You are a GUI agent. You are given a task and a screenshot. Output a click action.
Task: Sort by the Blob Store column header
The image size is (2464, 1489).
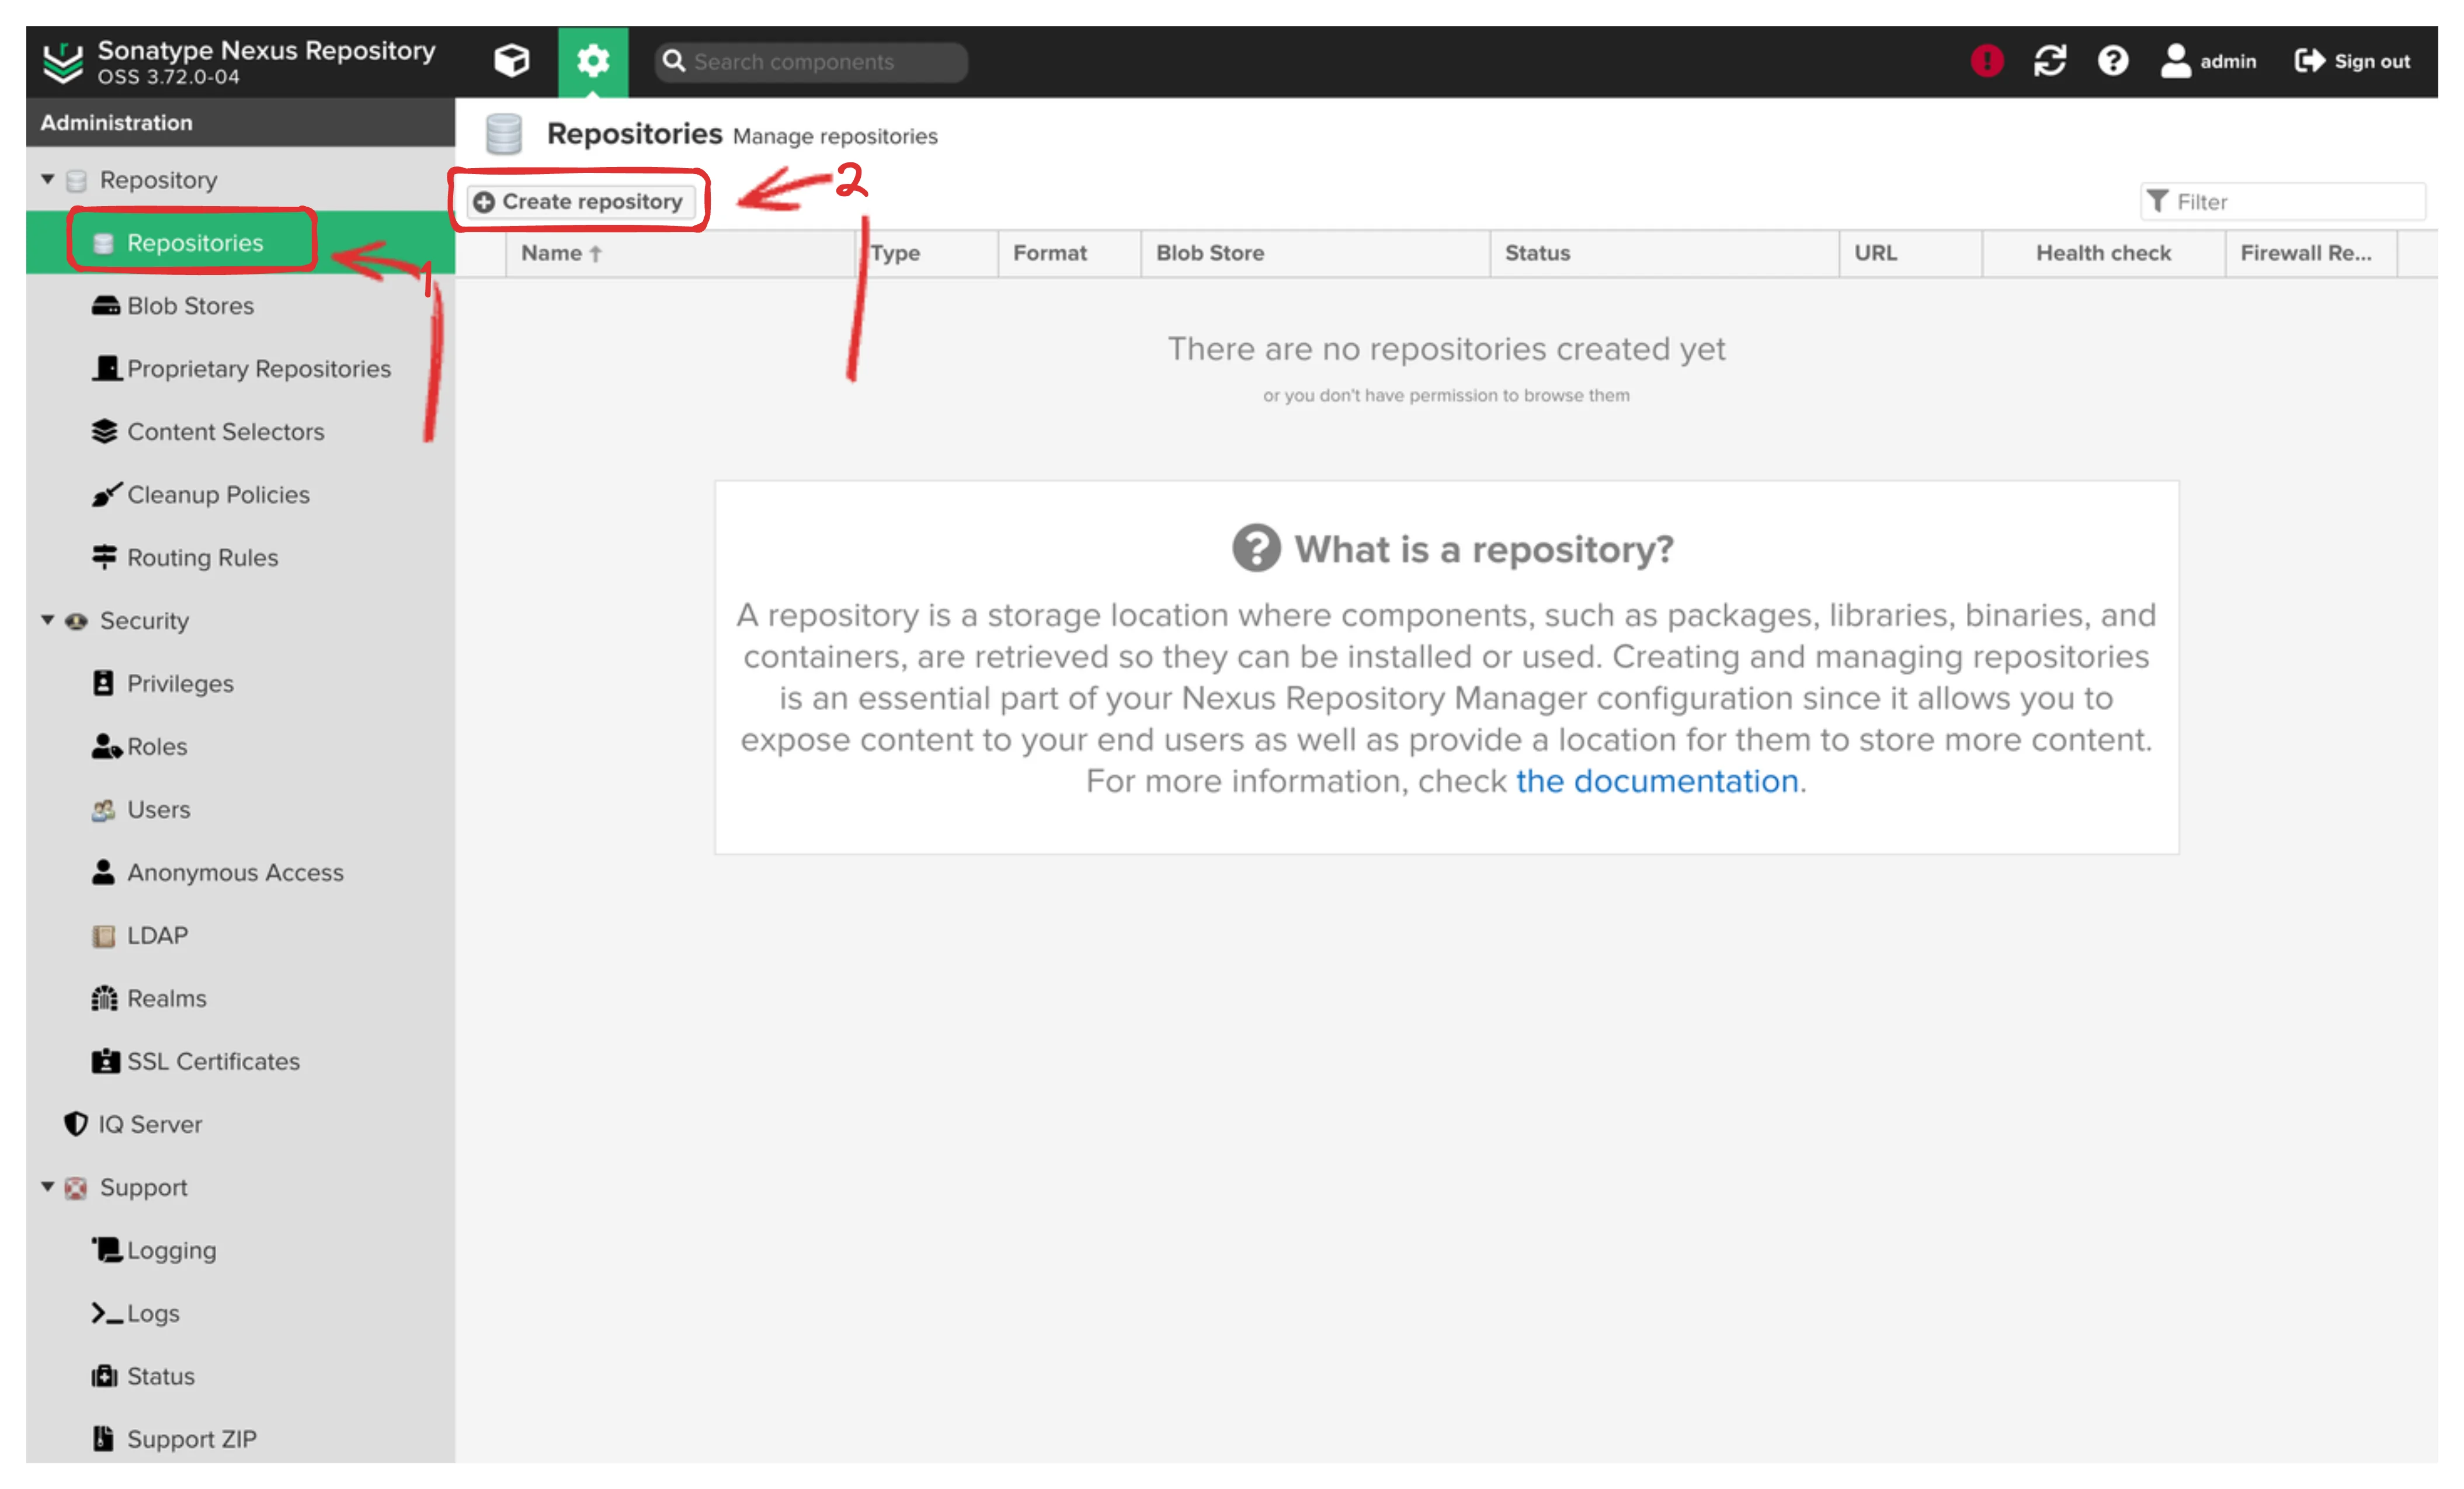1315,254
